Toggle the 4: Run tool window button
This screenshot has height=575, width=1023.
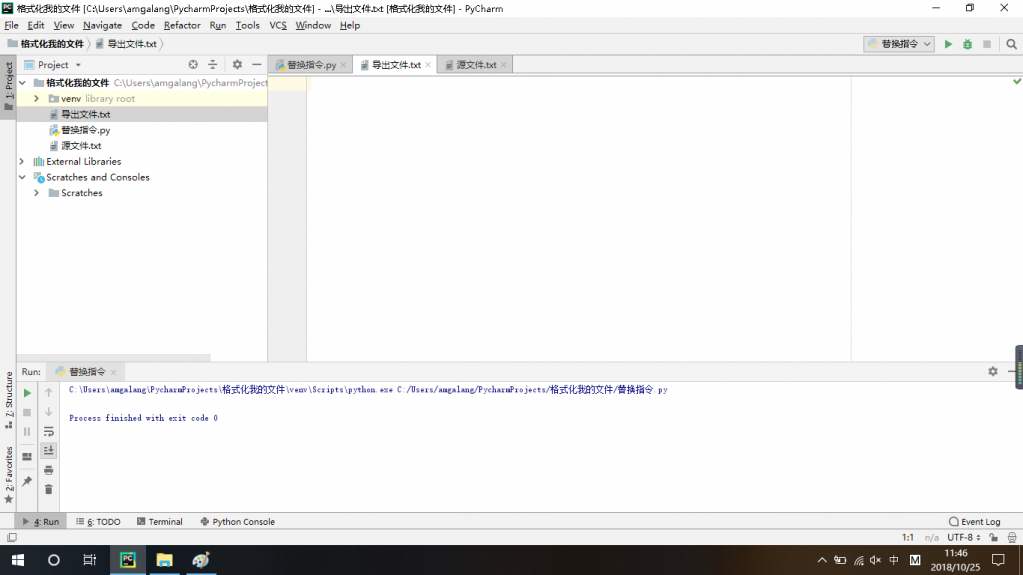[x=40, y=521]
